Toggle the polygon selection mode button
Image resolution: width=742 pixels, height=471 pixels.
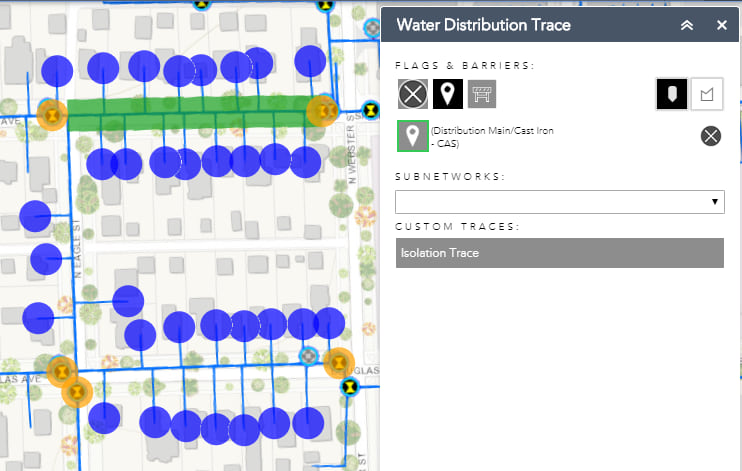[x=707, y=94]
